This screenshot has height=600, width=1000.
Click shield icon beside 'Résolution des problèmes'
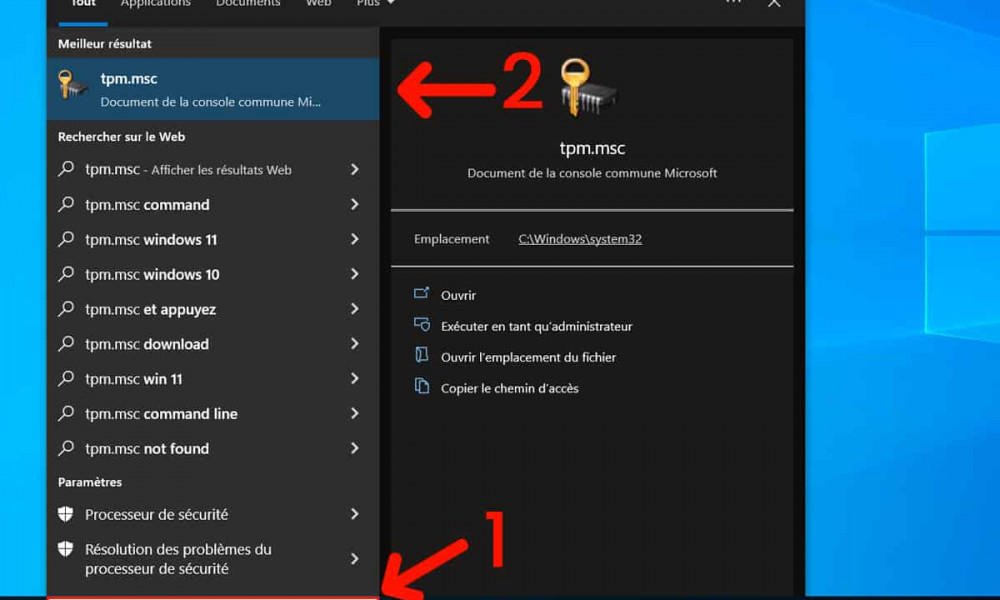[66, 549]
